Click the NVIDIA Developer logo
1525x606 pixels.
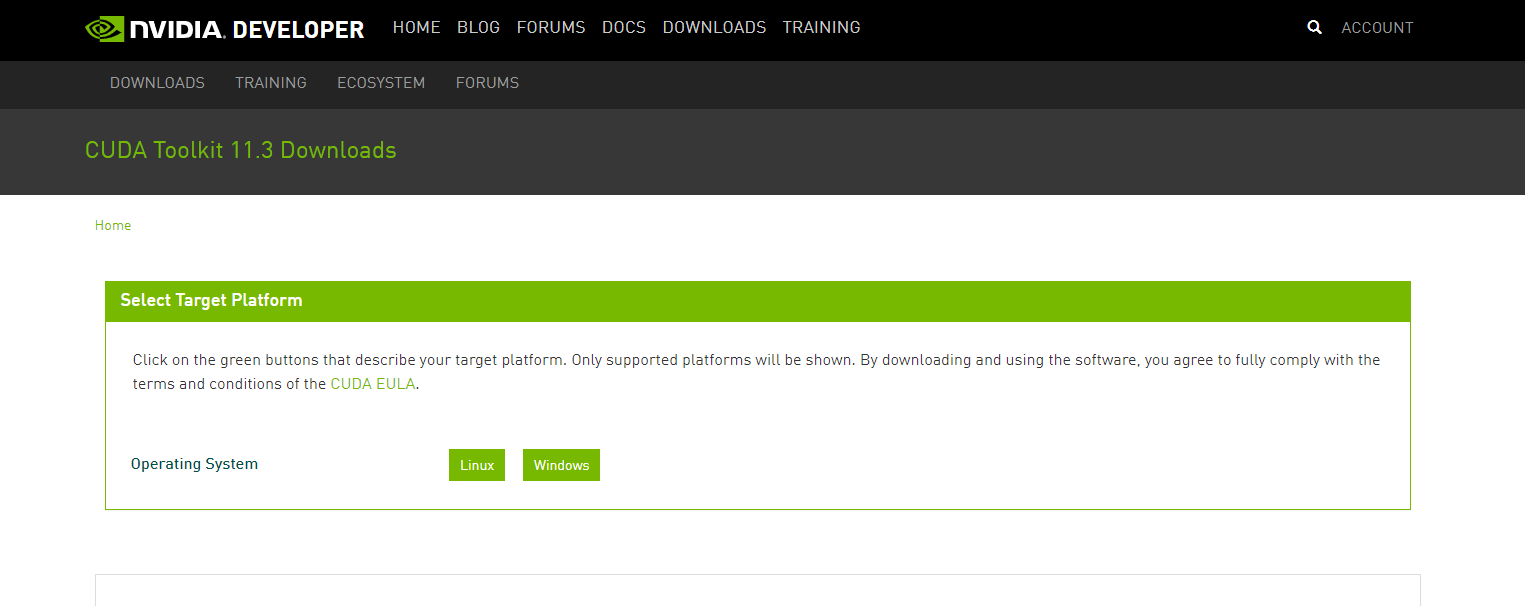click(225, 28)
